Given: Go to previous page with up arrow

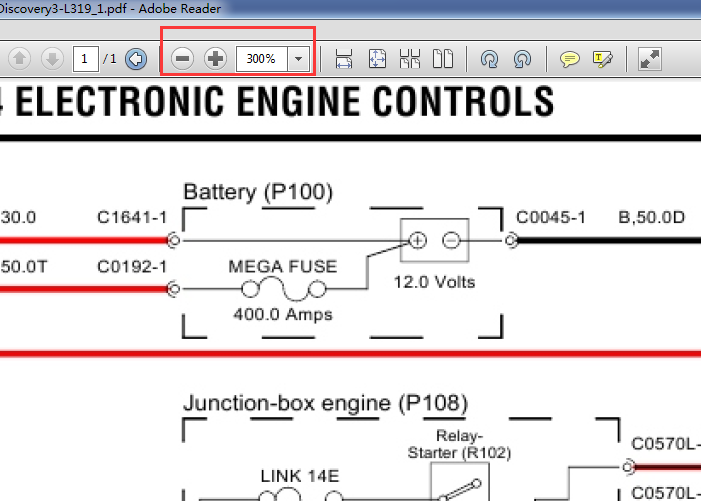Looking at the screenshot, I should point(19,59).
